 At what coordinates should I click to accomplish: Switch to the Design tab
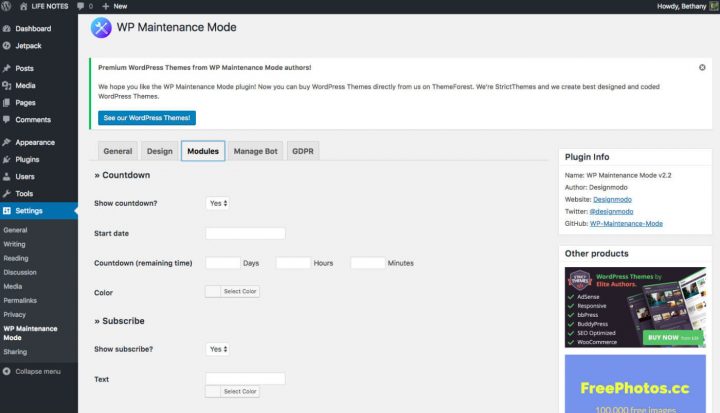tap(160, 151)
